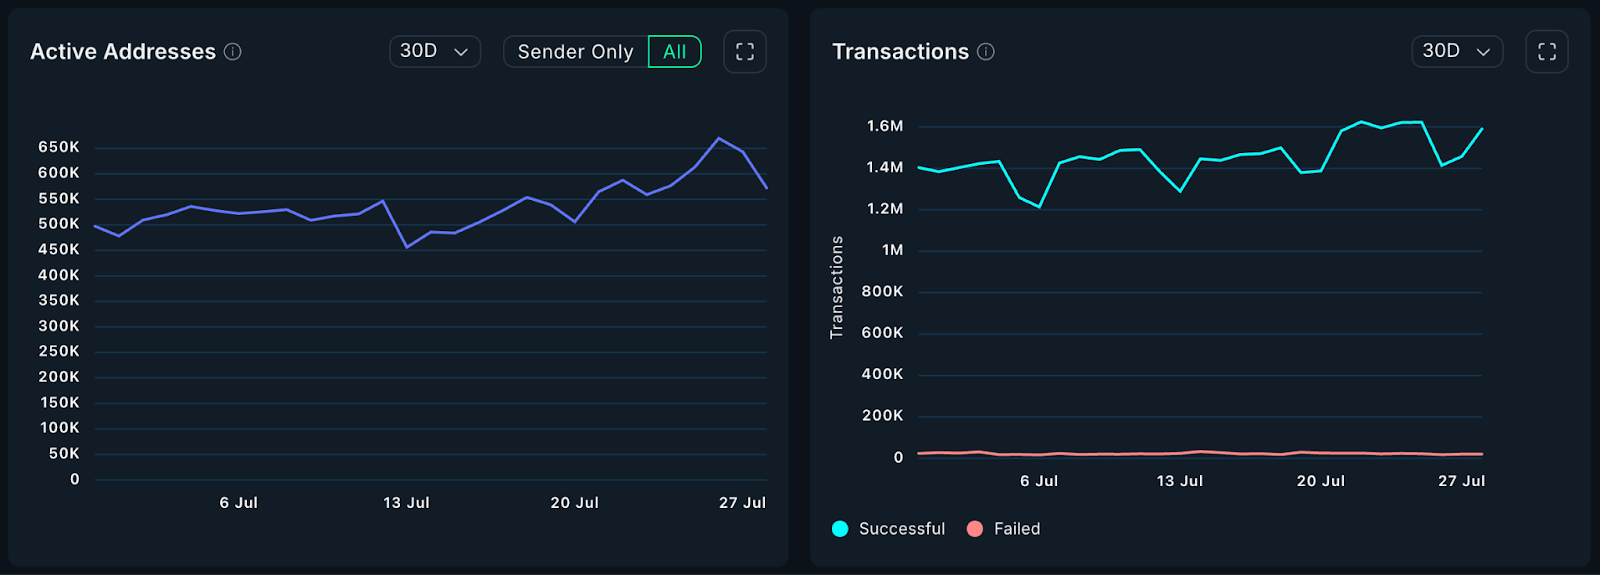Click the Active Addresses heading text

pyautogui.click(x=123, y=52)
